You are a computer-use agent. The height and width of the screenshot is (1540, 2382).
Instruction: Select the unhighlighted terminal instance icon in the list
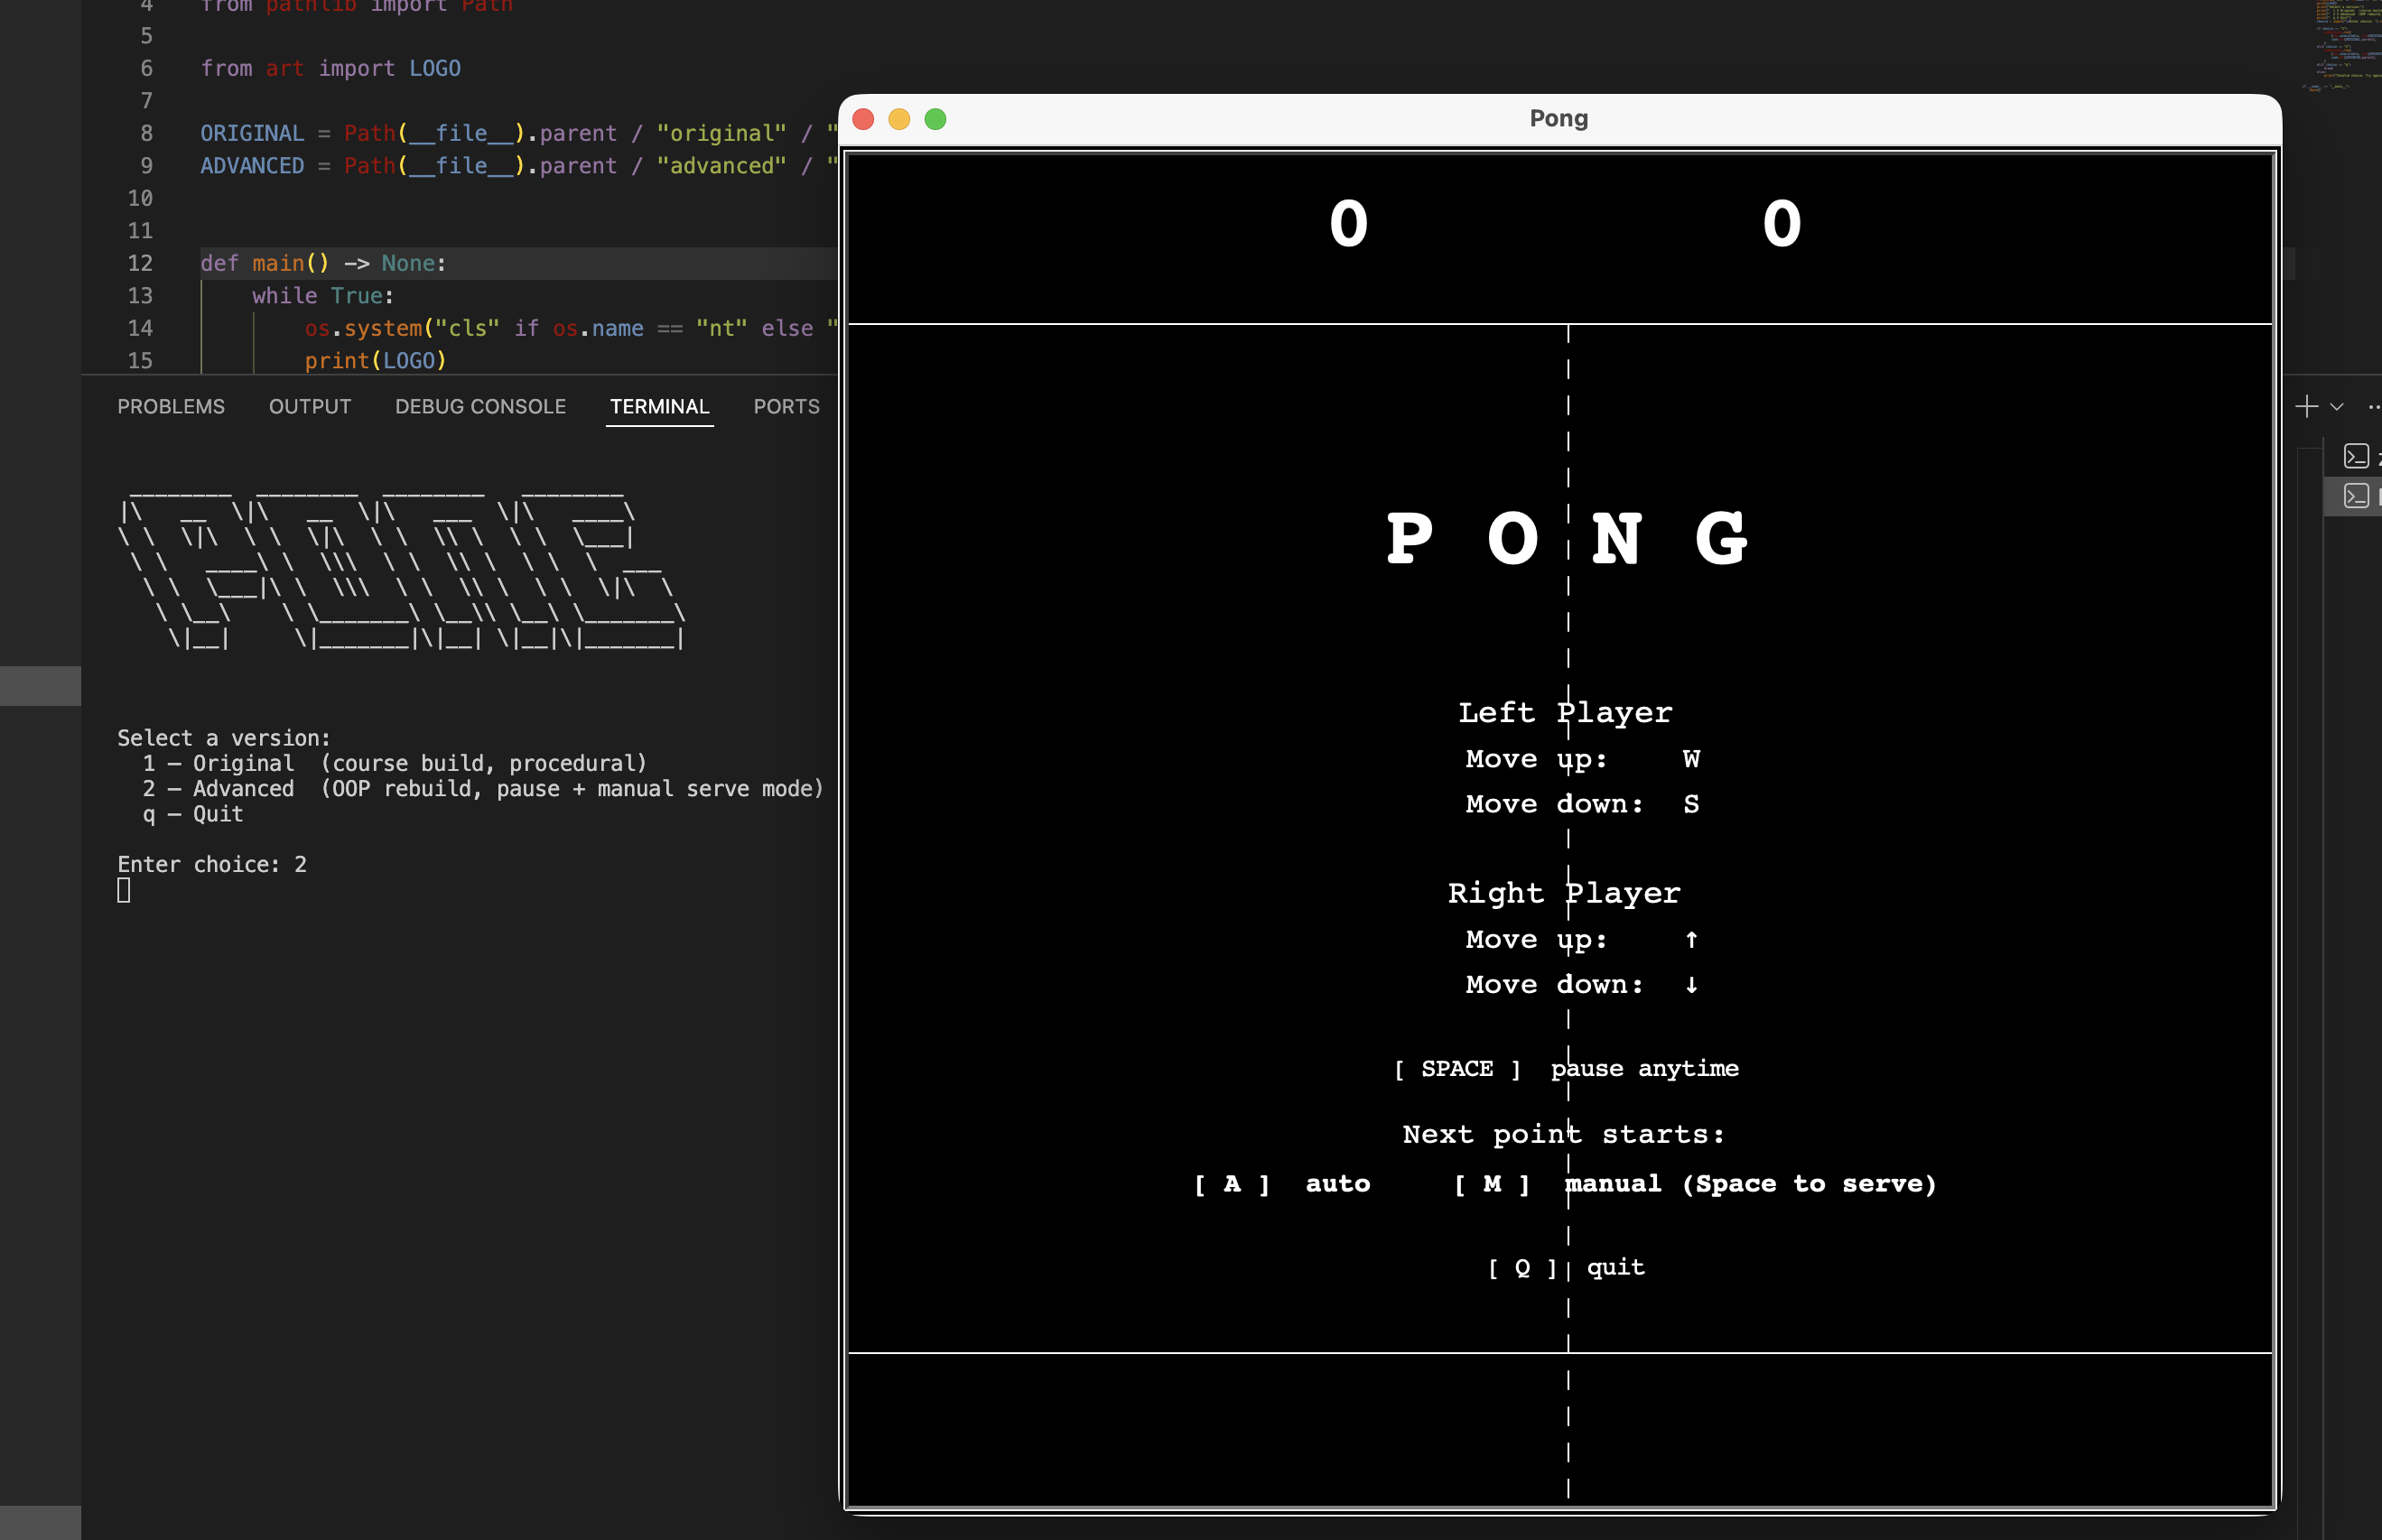pos(2356,456)
